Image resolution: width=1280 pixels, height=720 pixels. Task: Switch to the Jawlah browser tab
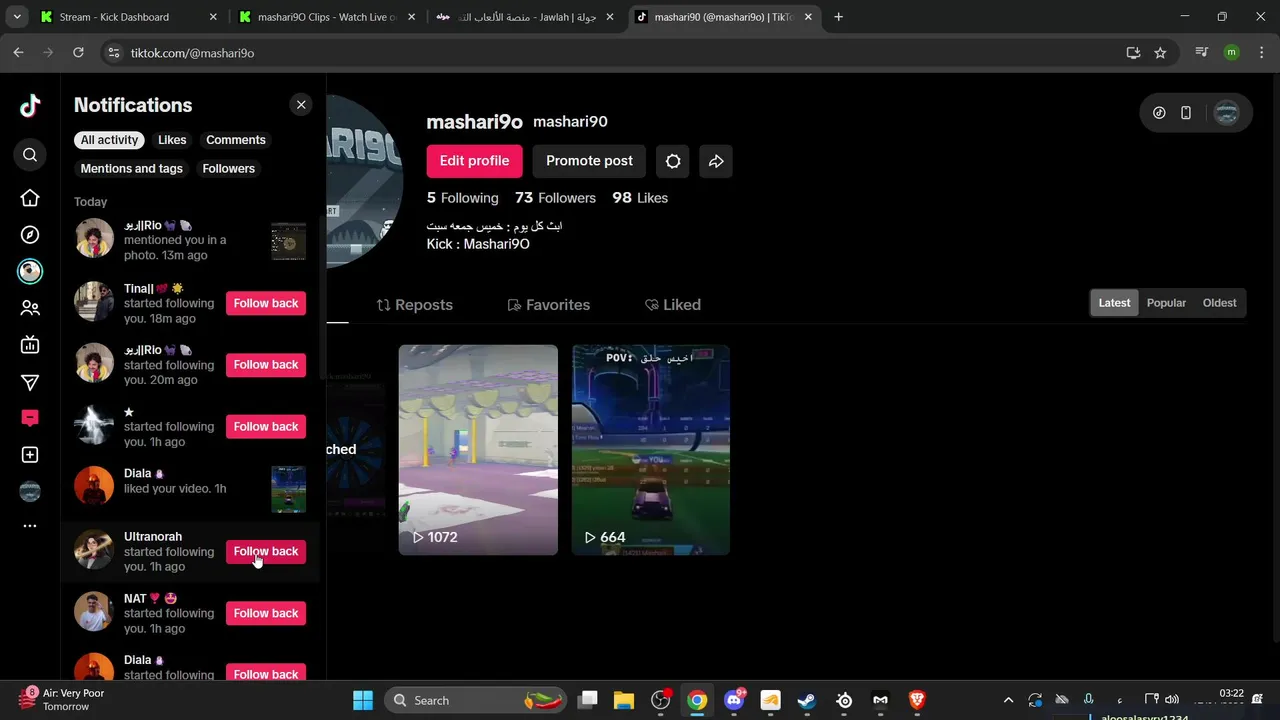[x=525, y=17]
